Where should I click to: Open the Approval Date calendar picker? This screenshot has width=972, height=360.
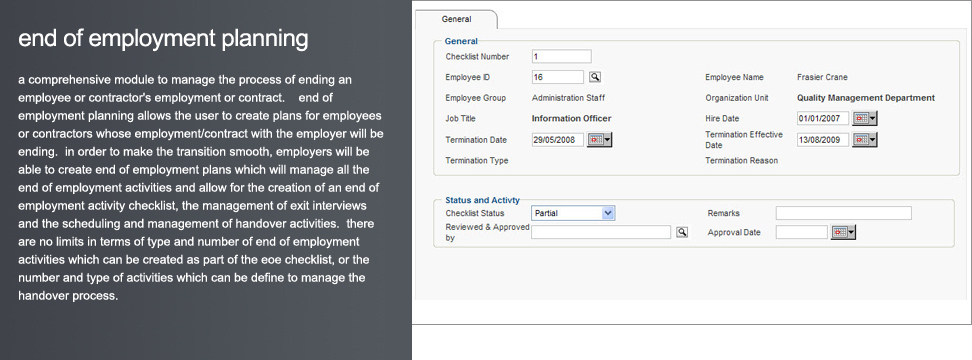[x=839, y=232]
